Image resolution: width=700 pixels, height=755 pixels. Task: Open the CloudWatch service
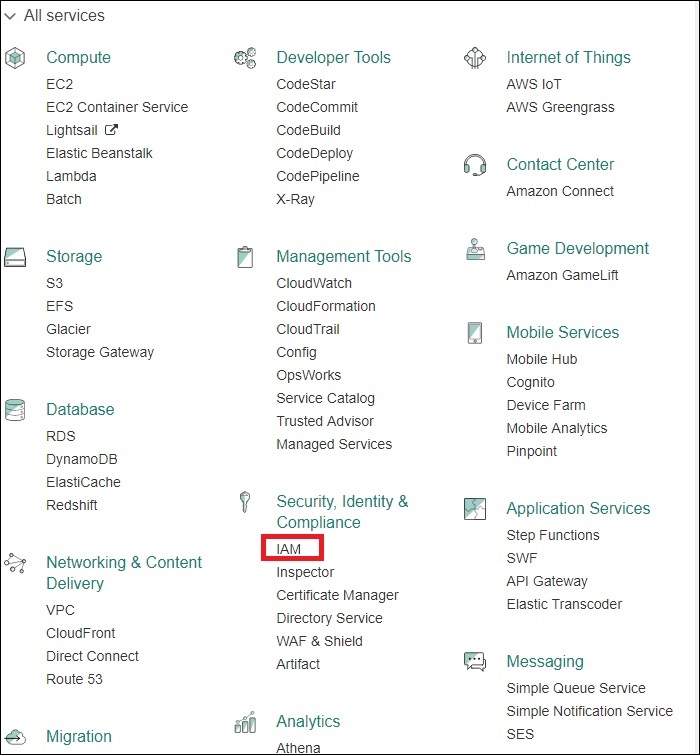[314, 283]
